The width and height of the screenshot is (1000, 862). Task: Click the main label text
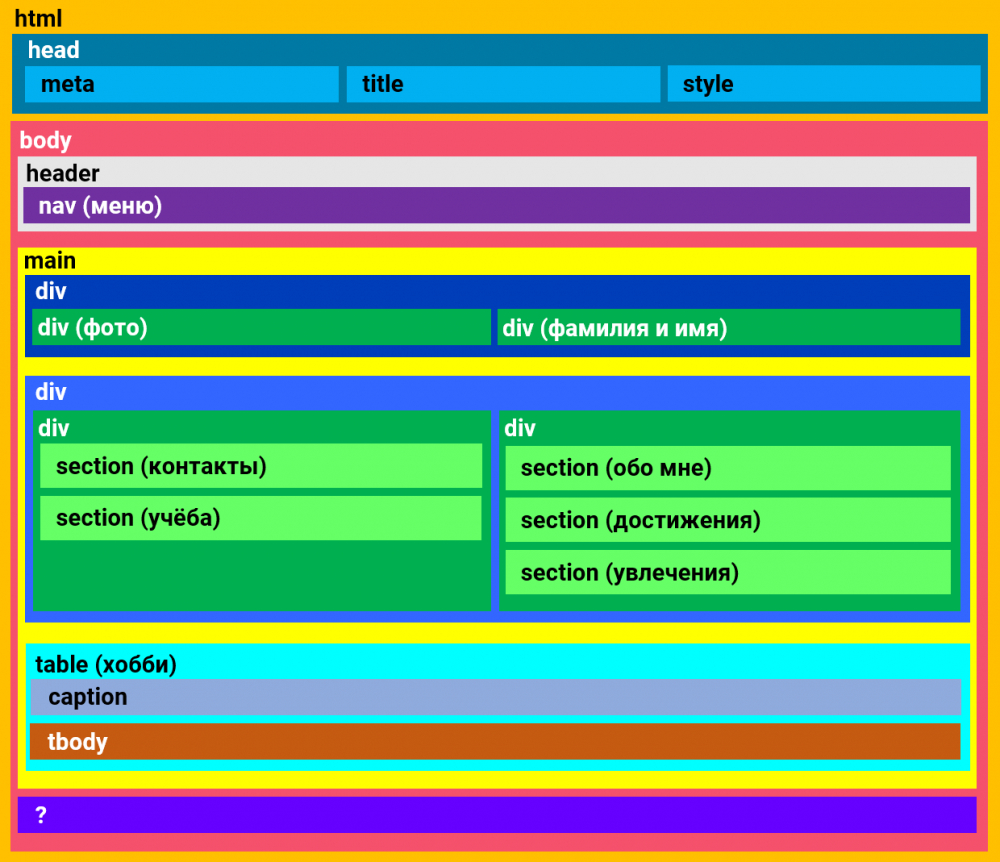[50, 261]
